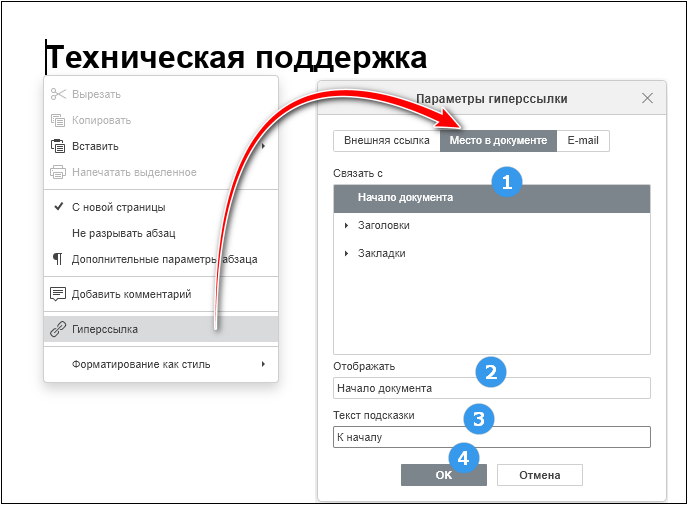Click the paragraph pilcrow icon
Image resolution: width=689 pixels, height=505 pixels.
[58, 259]
